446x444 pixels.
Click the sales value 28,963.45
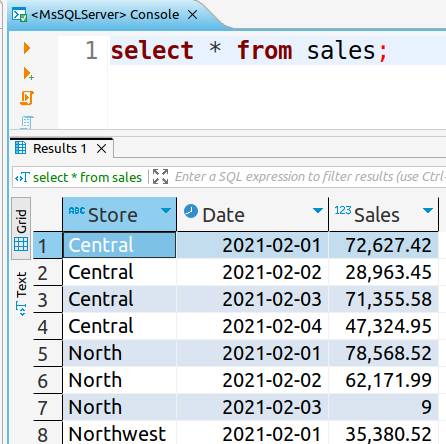tap(383, 272)
